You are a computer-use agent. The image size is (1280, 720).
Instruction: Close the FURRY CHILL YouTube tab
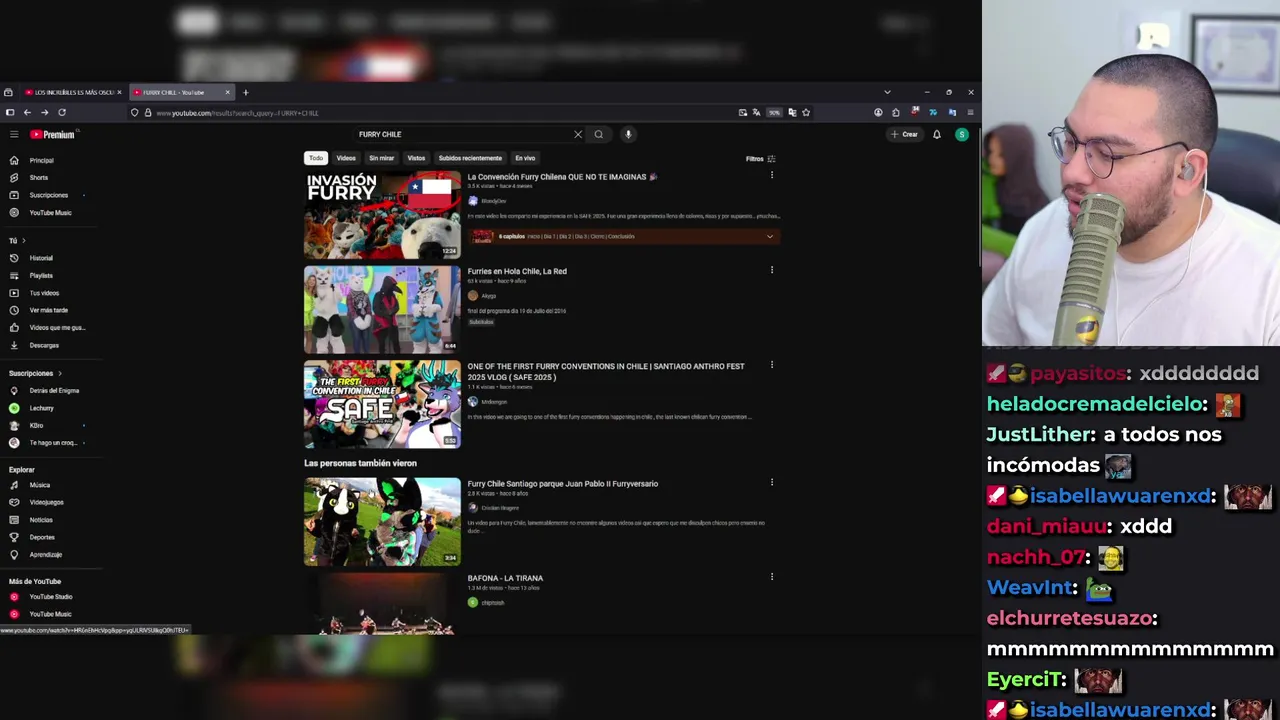pos(227,92)
